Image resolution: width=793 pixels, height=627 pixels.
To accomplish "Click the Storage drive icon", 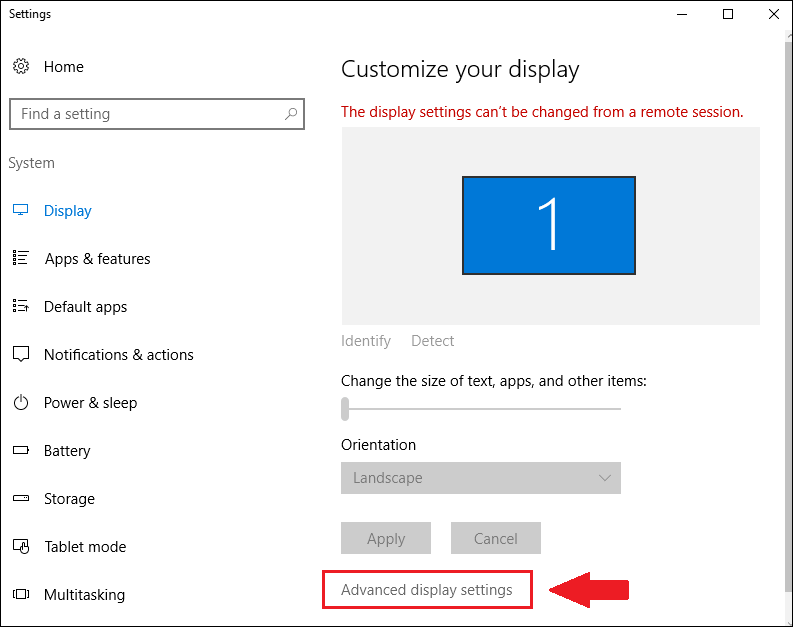I will 21,499.
